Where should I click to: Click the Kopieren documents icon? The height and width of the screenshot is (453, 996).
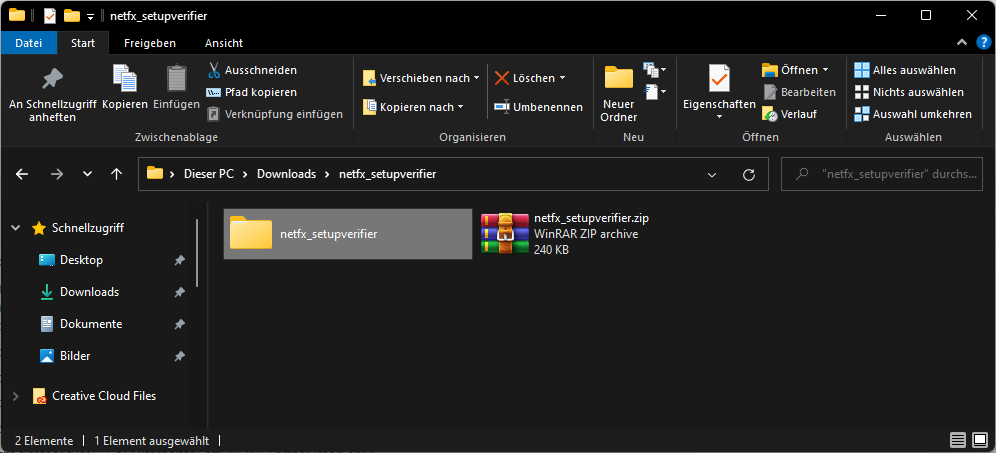click(125, 79)
